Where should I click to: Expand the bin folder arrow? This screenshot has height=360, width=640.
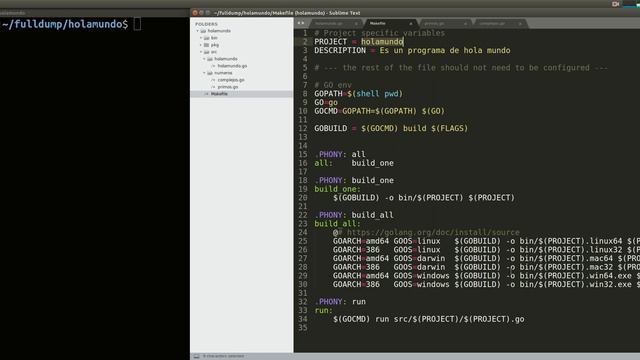201,38
